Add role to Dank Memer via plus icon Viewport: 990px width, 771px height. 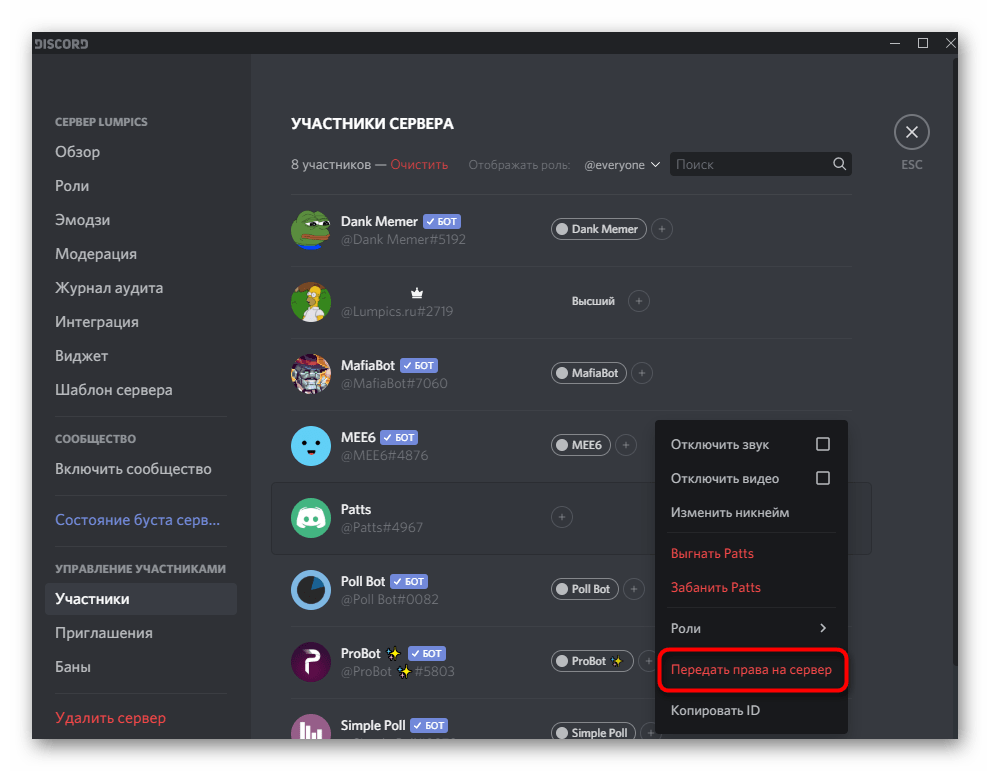661,229
